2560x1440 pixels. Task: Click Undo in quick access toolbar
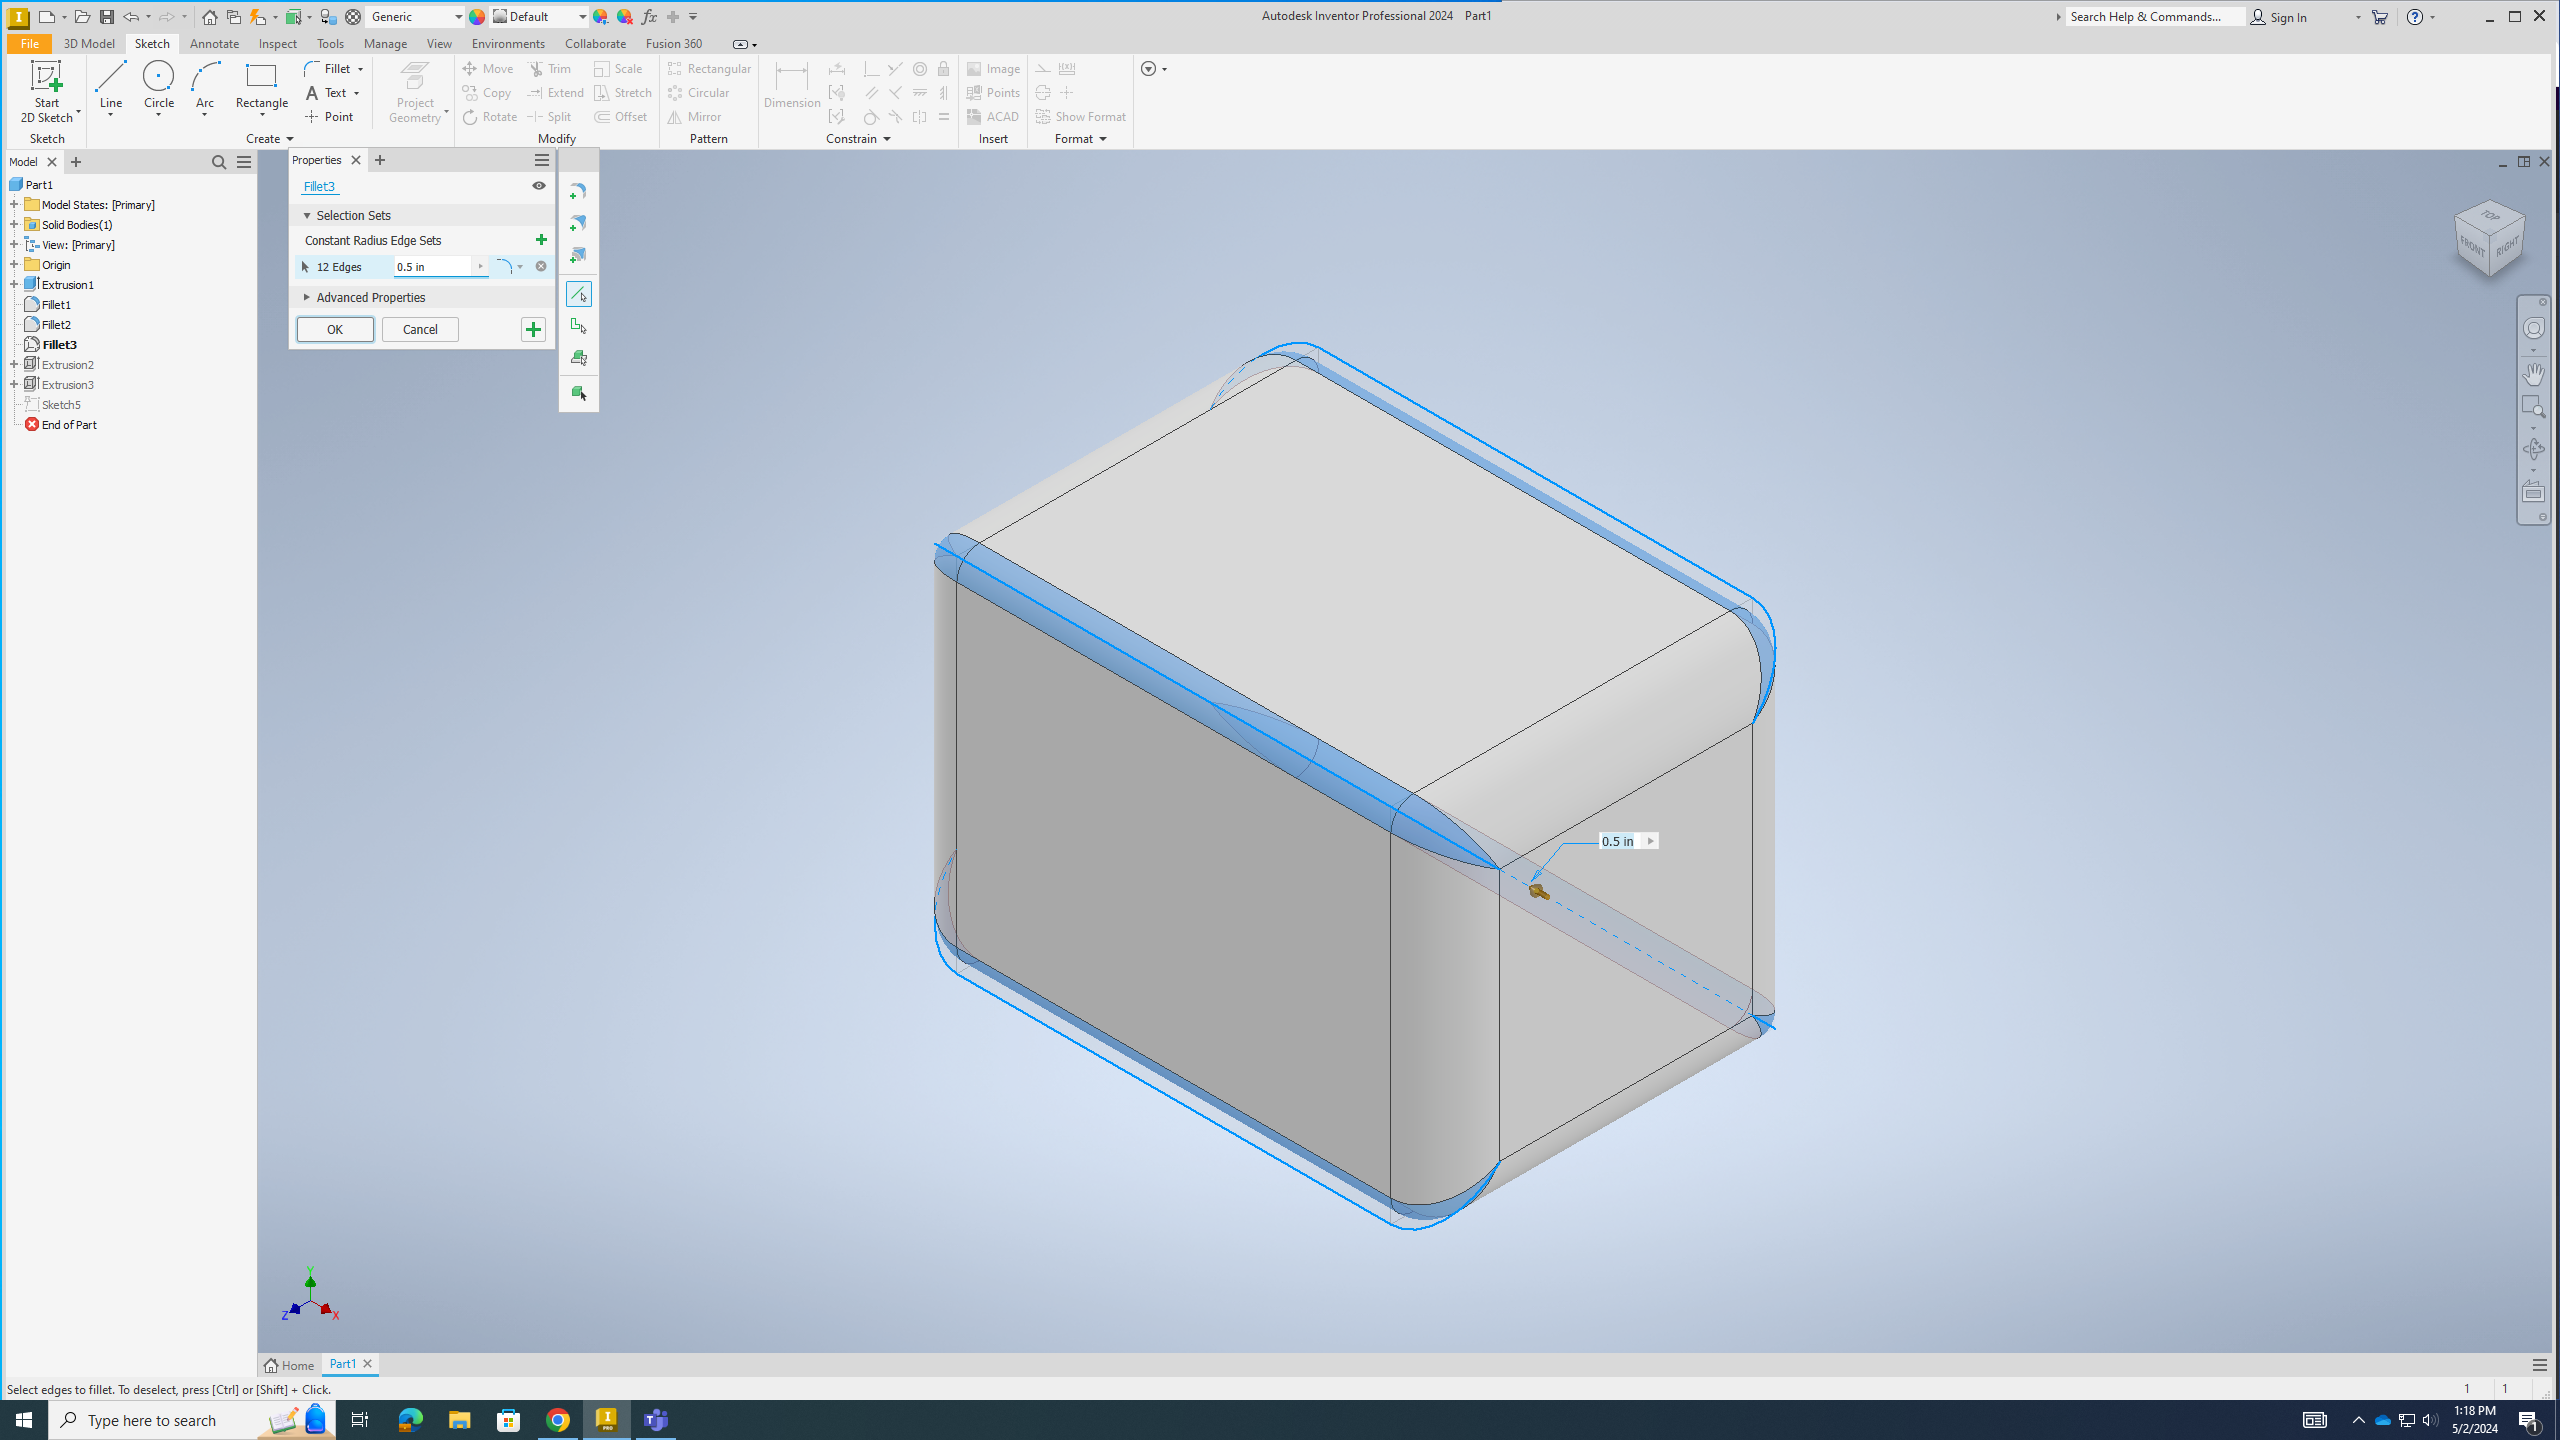click(131, 17)
